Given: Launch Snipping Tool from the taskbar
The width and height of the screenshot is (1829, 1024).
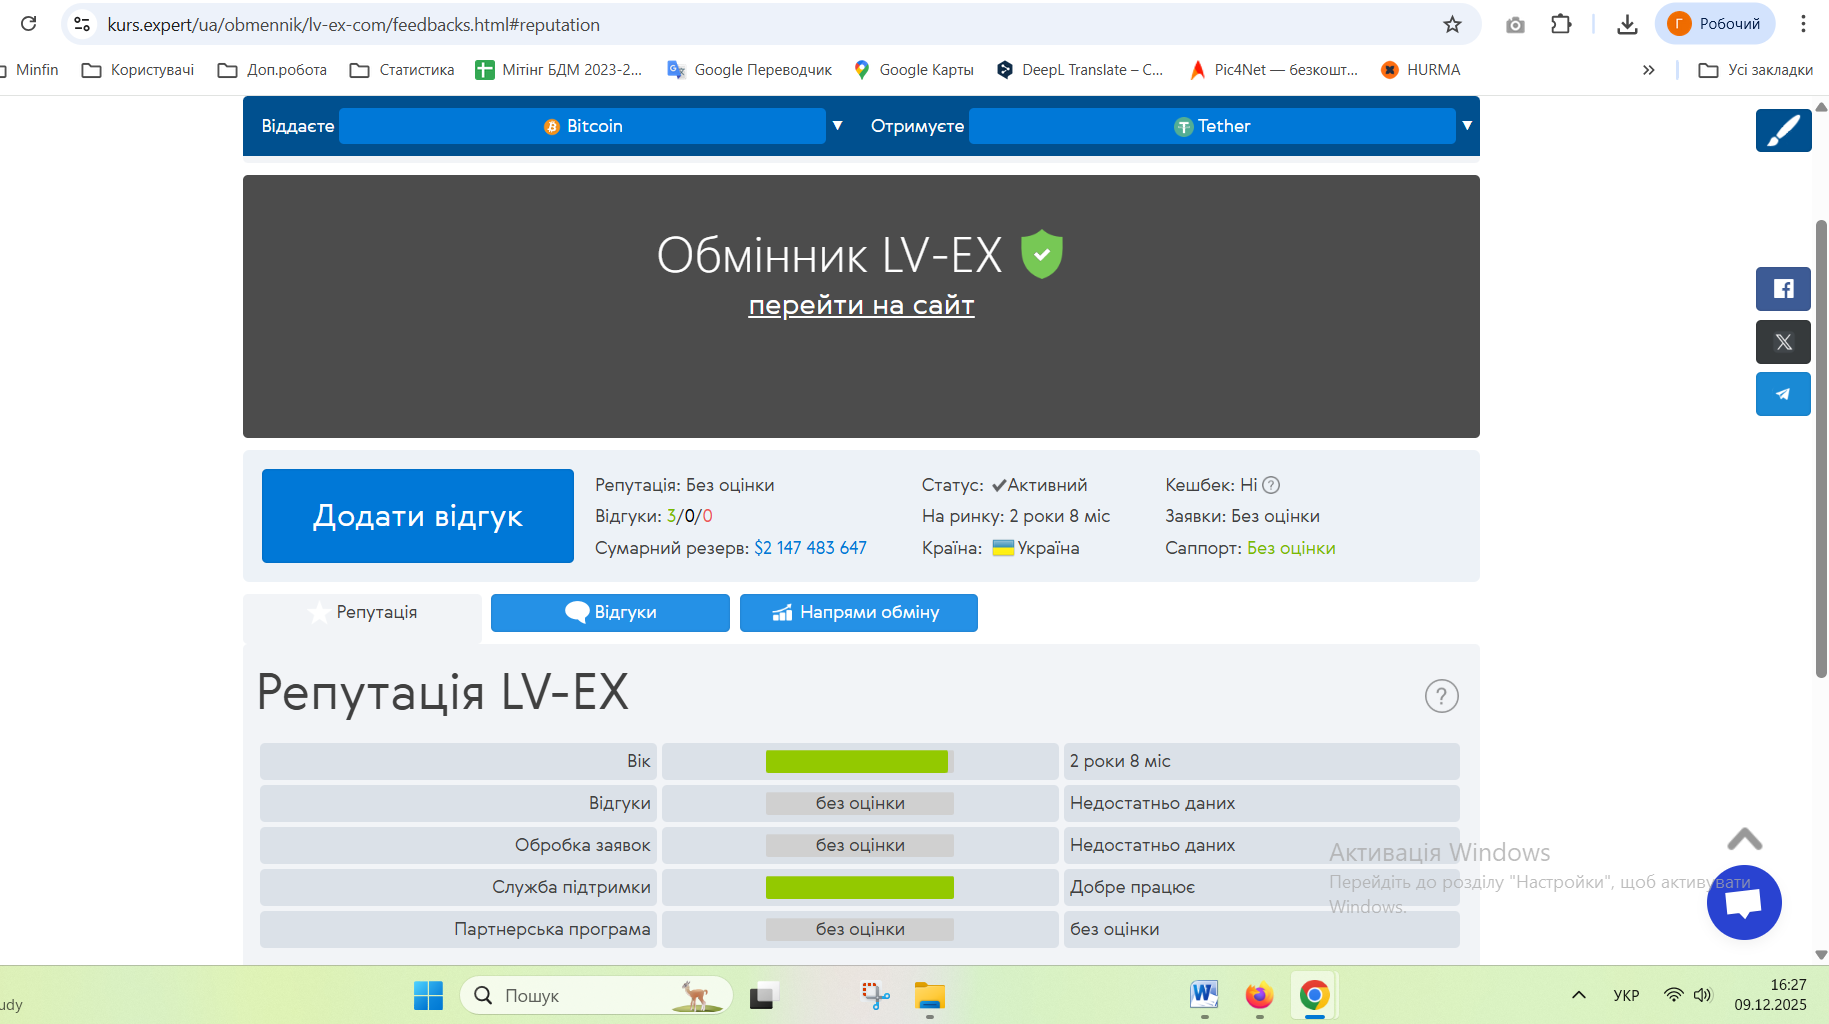Looking at the screenshot, I should point(875,995).
